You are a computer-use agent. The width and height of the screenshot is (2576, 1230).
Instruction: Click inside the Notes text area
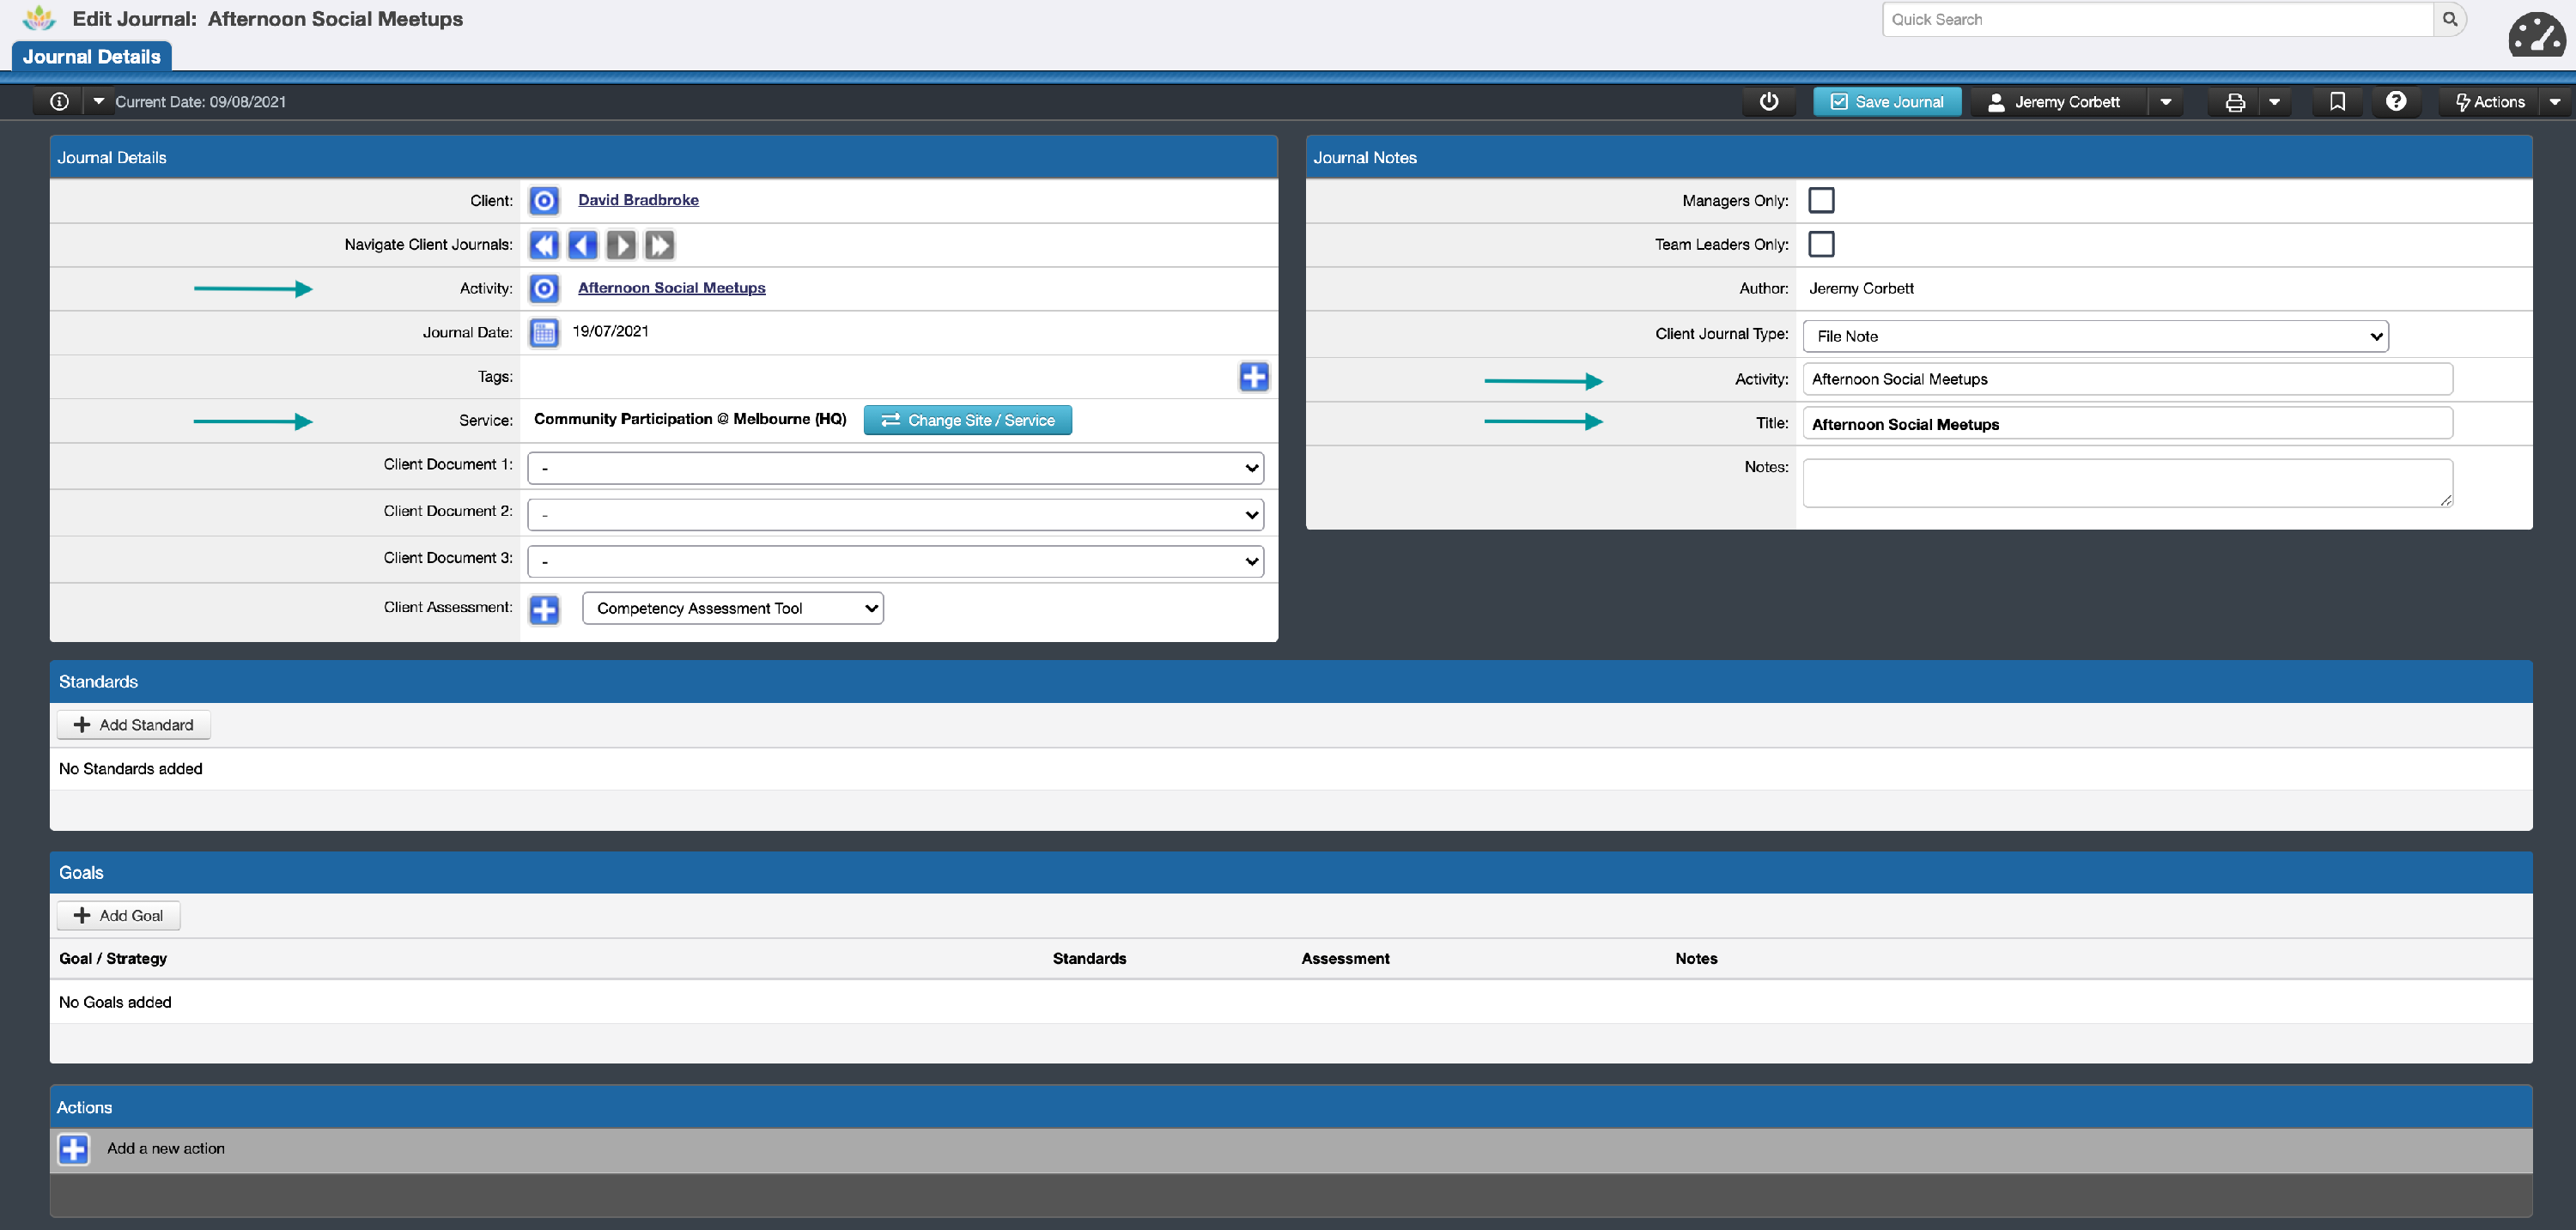pos(2126,481)
